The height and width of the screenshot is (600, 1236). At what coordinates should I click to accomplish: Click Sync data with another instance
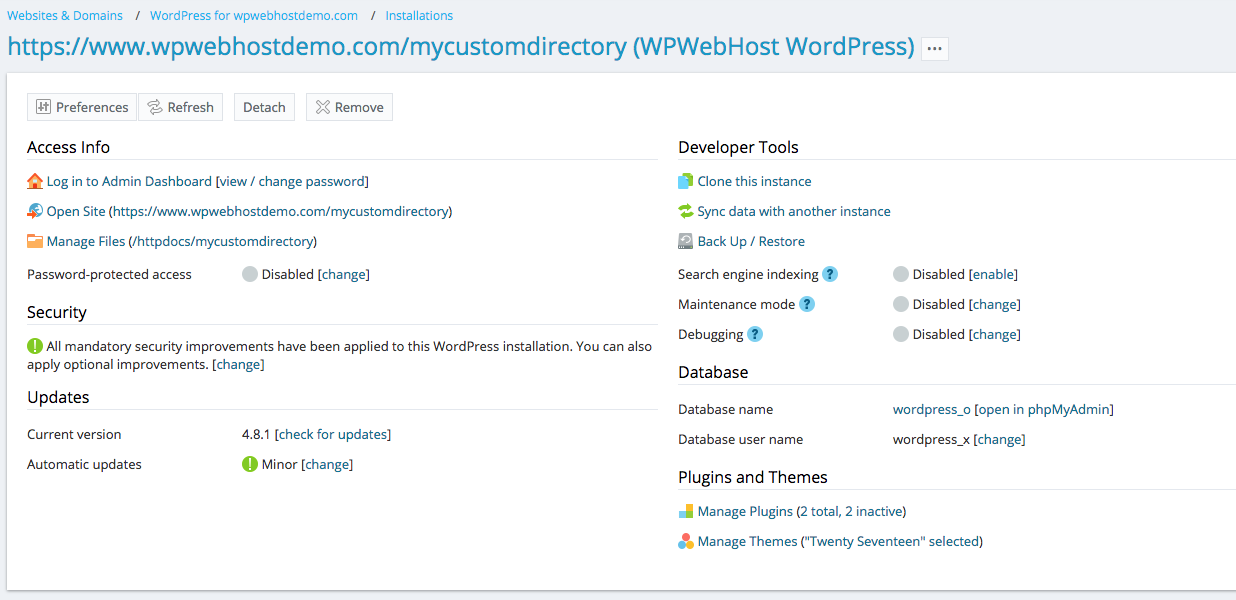click(794, 211)
